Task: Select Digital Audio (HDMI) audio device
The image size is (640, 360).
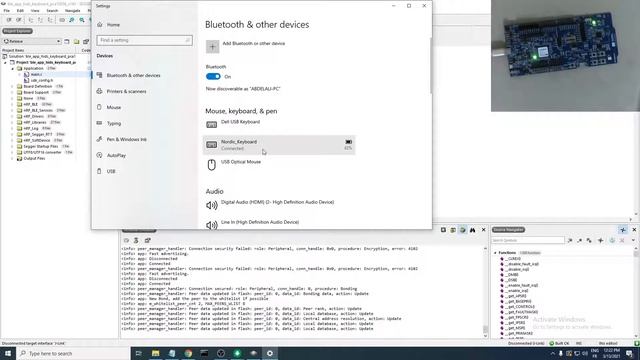Action: pos(279,204)
